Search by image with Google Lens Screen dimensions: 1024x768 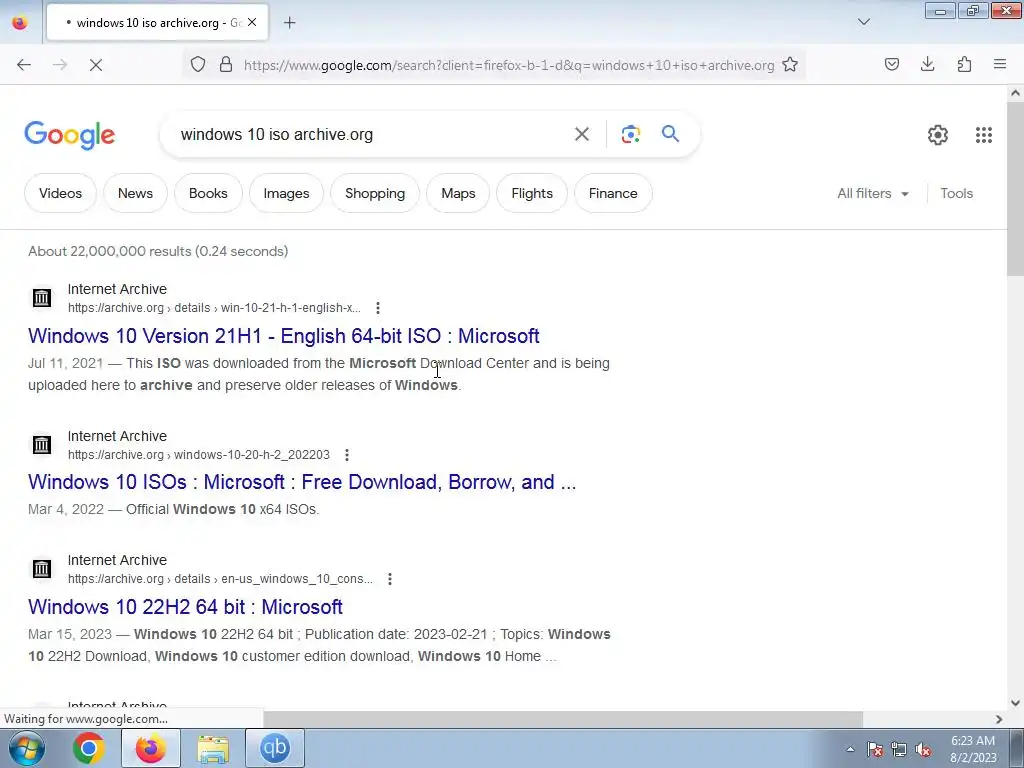[x=631, y=135]
